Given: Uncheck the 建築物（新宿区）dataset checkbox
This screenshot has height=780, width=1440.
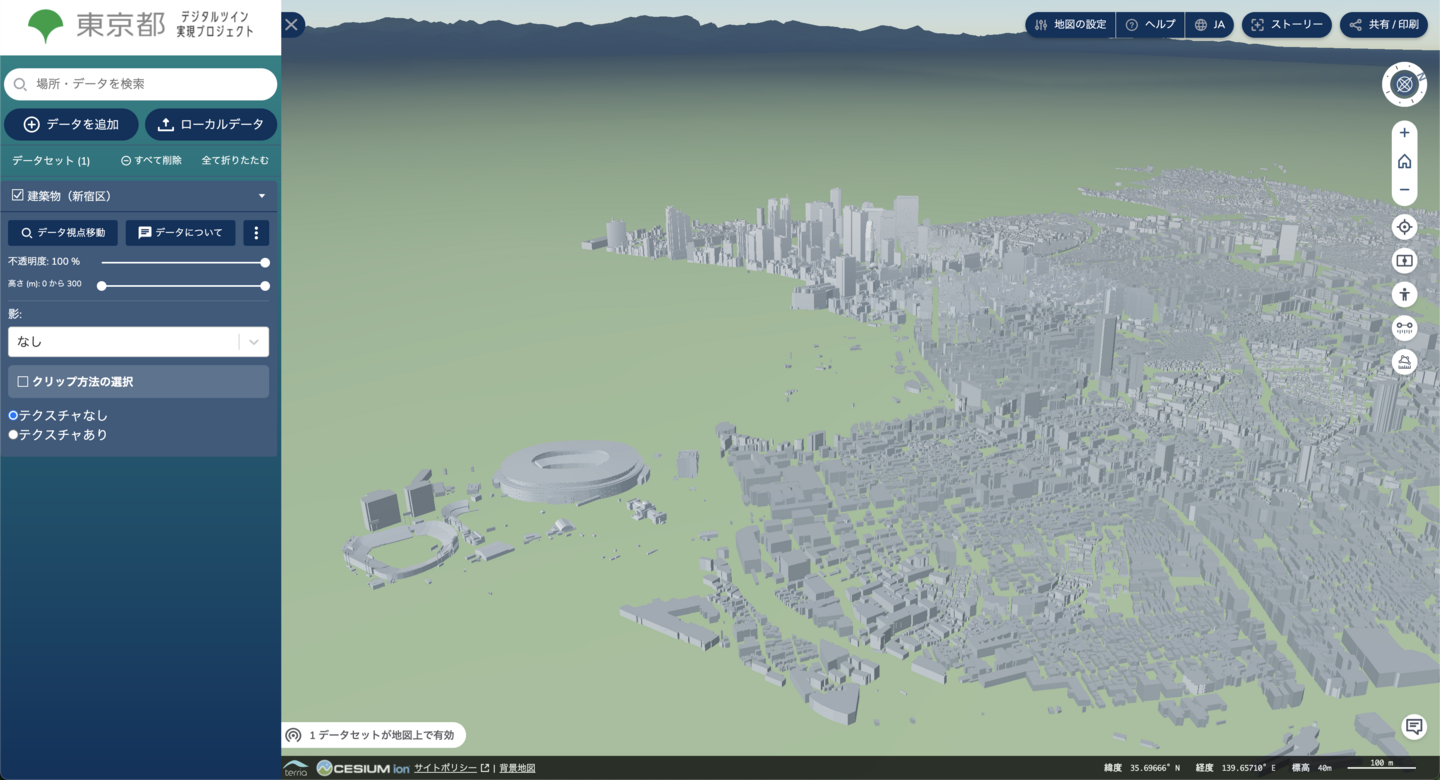Looking at the screenshot, I should coord(17,196).
